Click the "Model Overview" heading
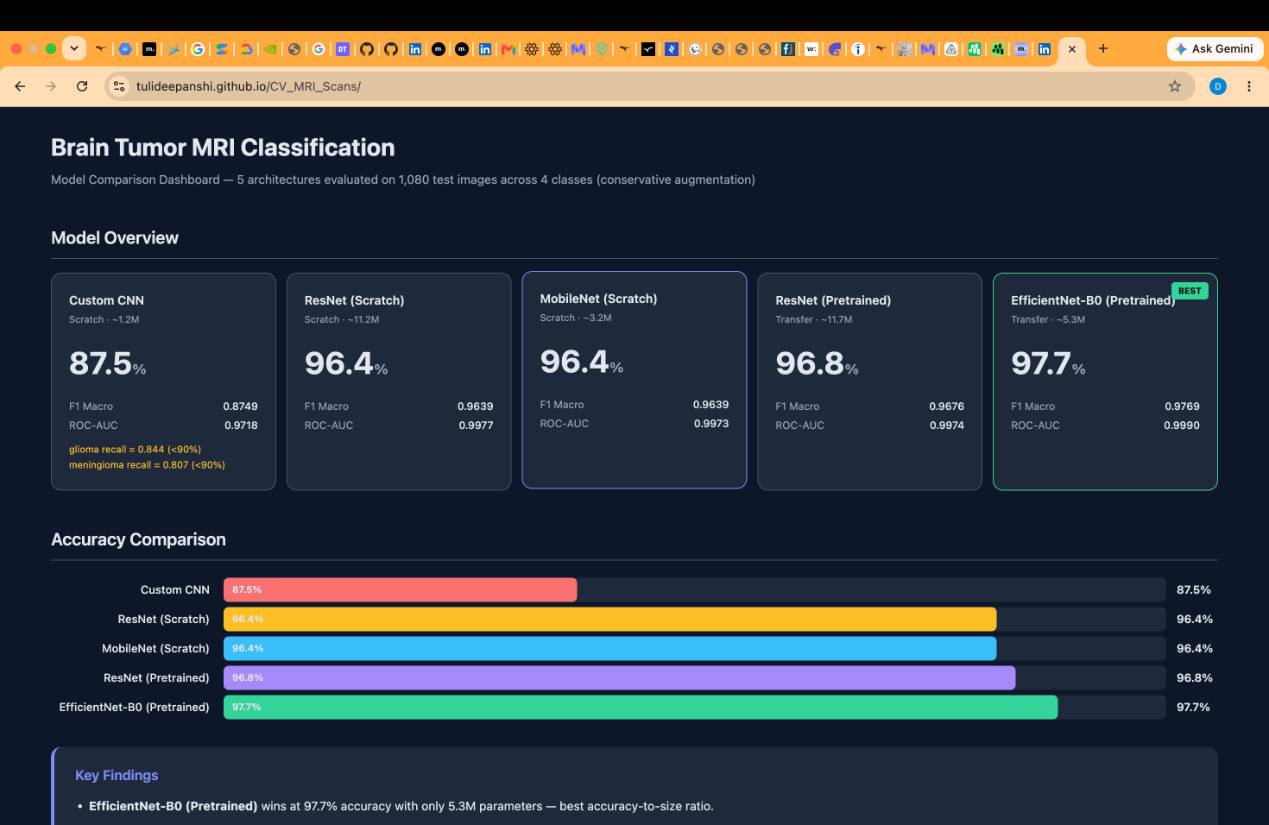Viewport: 1269px width, 825px height. tap(115, 238)
